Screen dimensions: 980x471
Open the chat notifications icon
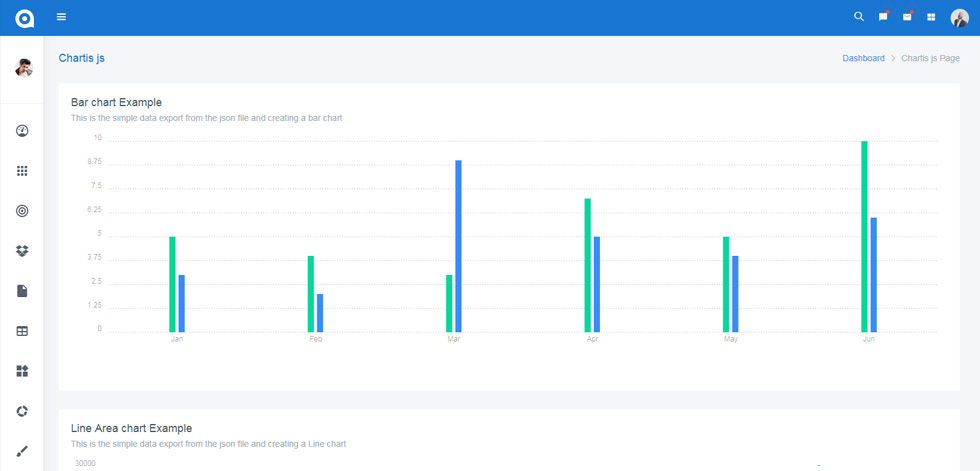[883, 17]
